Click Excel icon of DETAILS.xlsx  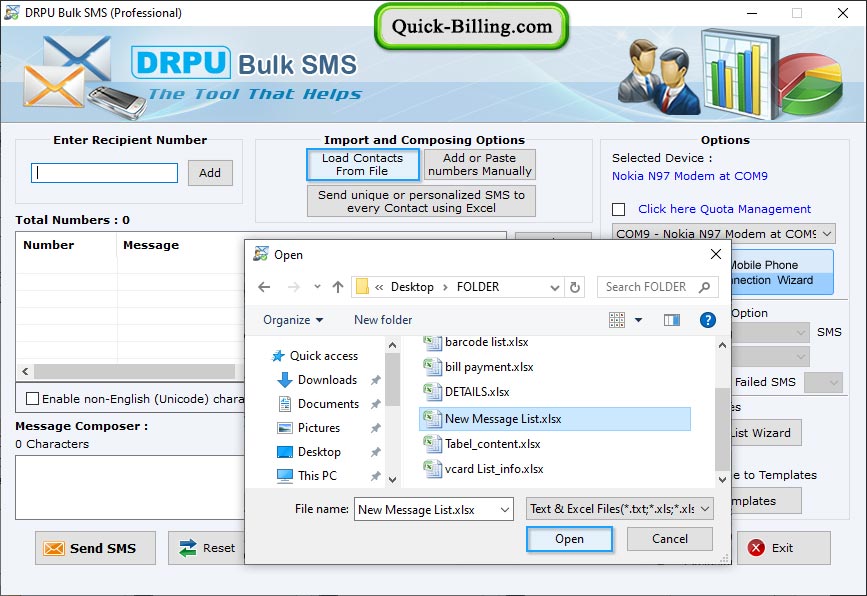[x=432, y=392]
